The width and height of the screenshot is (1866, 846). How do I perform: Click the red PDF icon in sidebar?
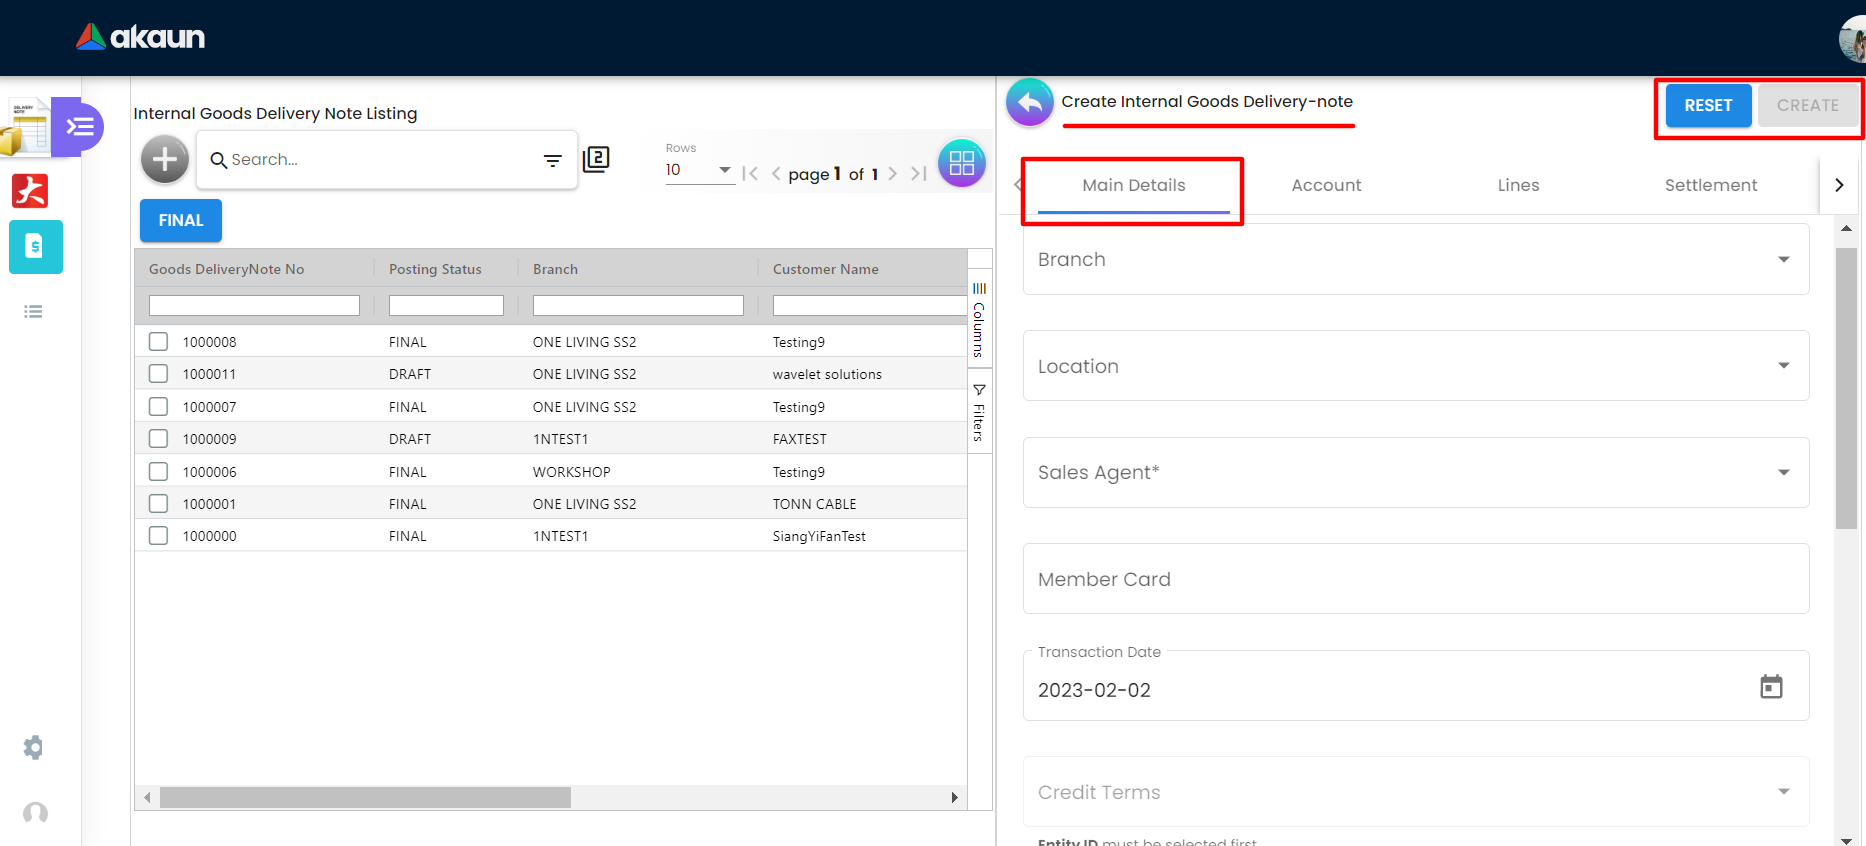coord(30,190)
